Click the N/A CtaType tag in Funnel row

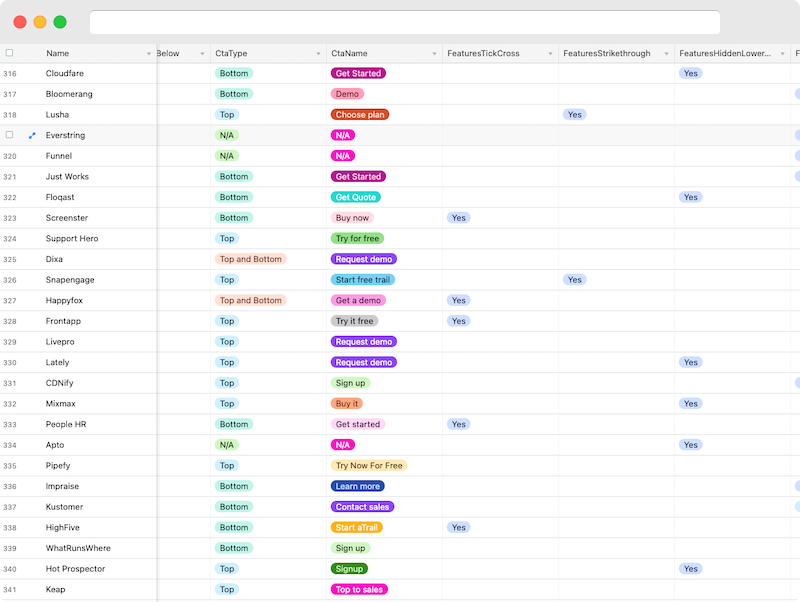pyautogui.click(x=227, y=156)
